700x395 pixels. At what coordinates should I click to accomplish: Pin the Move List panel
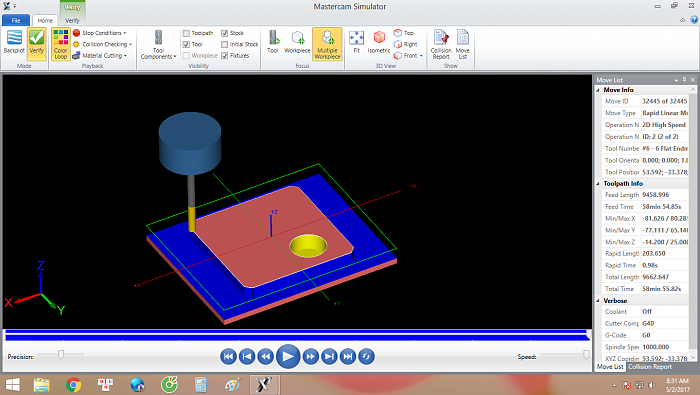[x=684, y=80]
